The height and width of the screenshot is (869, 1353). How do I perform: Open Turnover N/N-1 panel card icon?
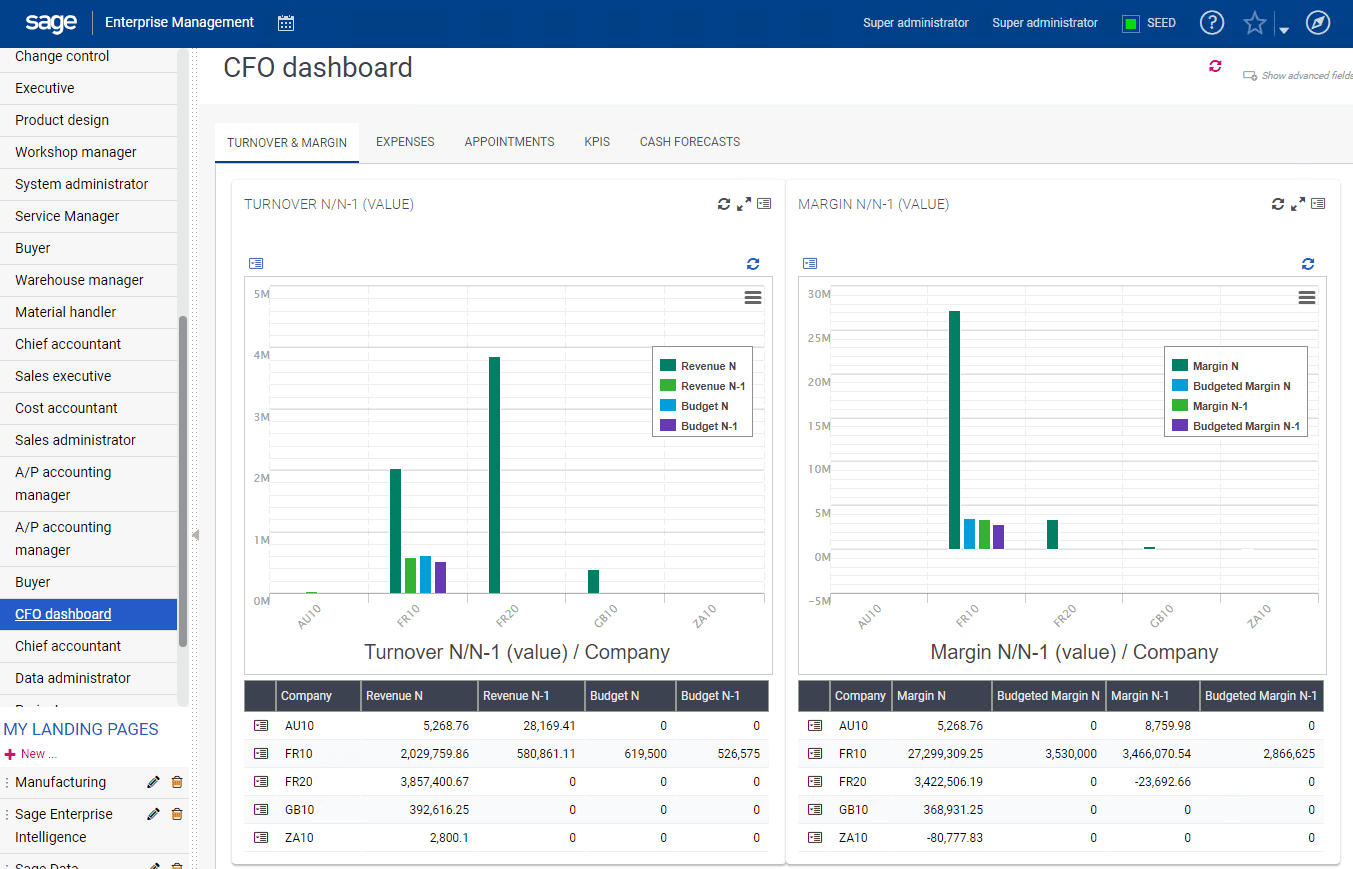pos(764,204)
